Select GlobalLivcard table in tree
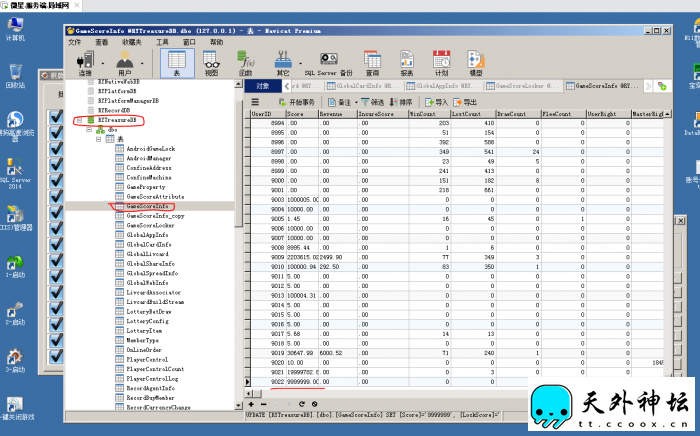The height and width of the screenshot is (436, 700). tap(146, 254)
